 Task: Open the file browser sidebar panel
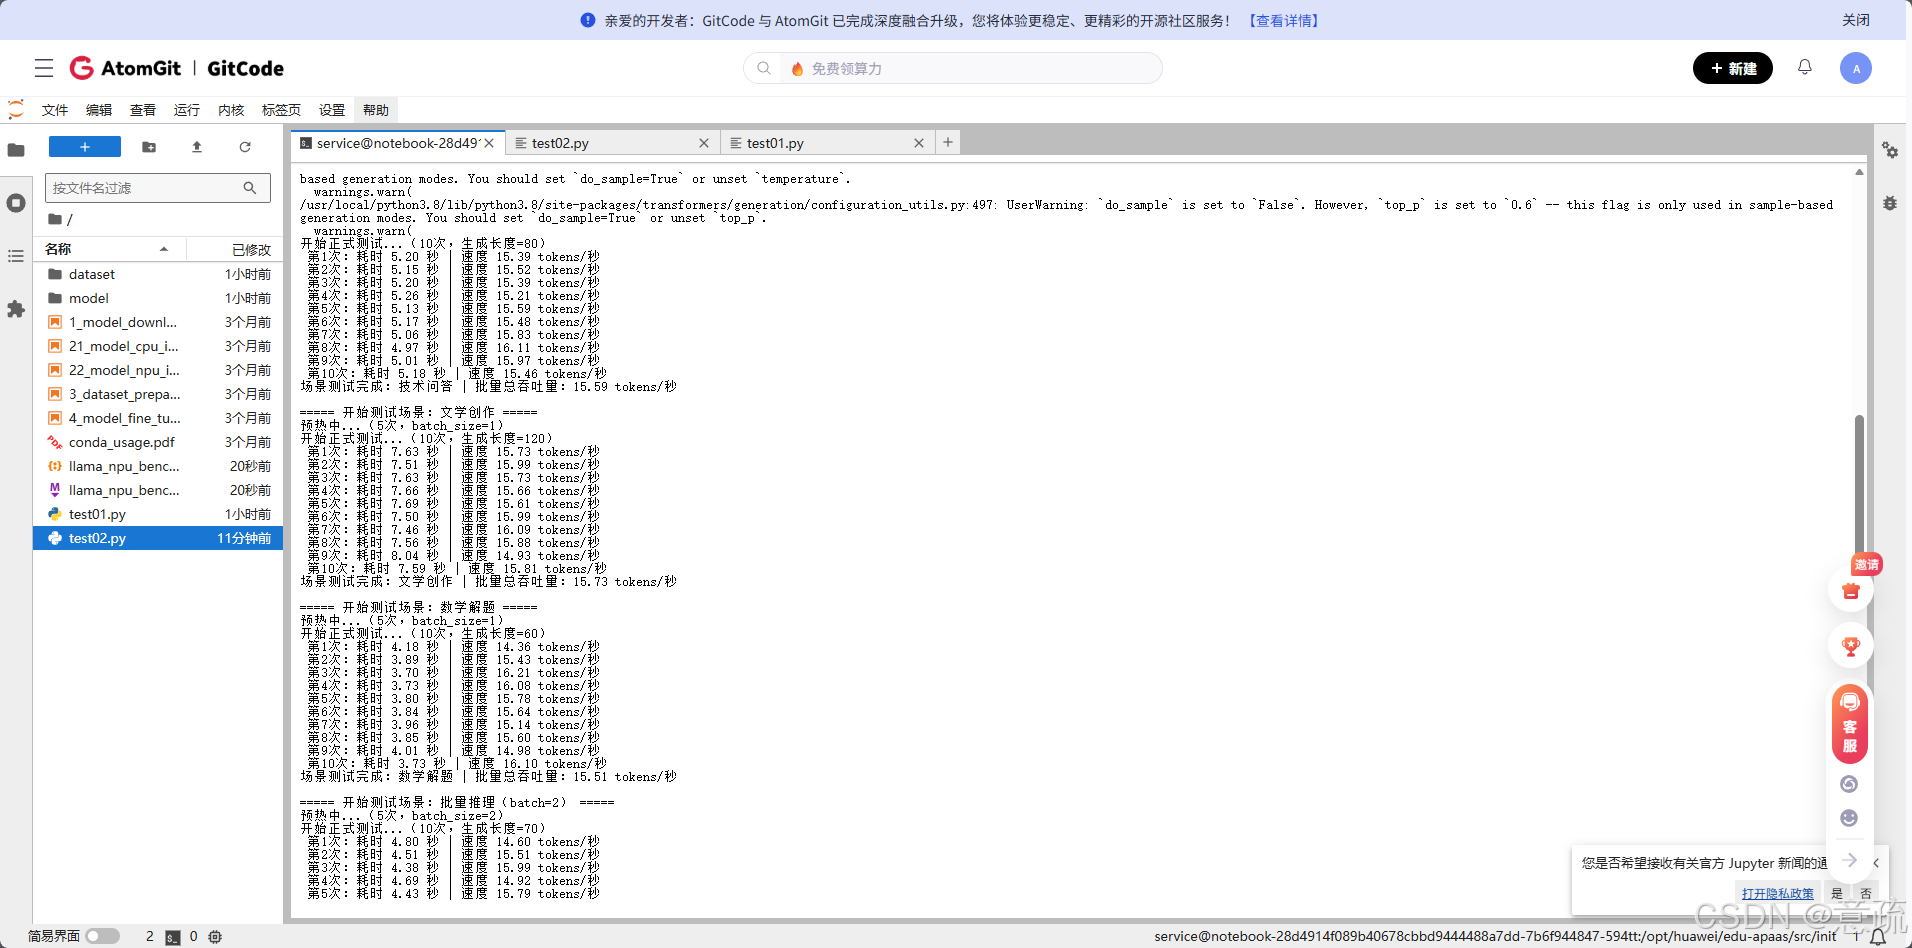click(x=16, y=150)
